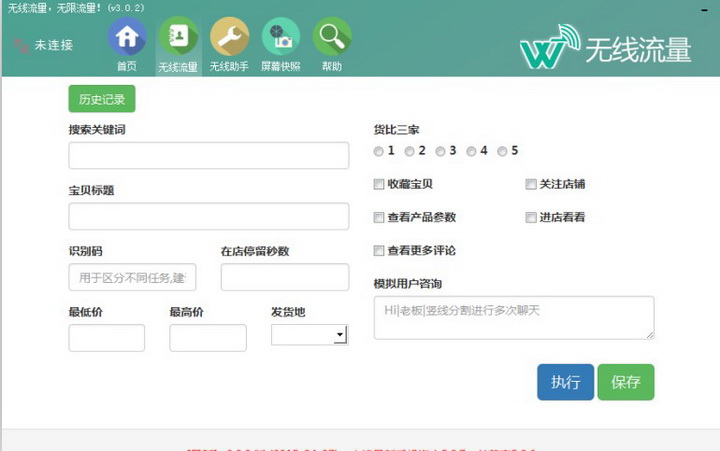
Task: Click the 在店停留秒数 input field
Action: point(285,277)
